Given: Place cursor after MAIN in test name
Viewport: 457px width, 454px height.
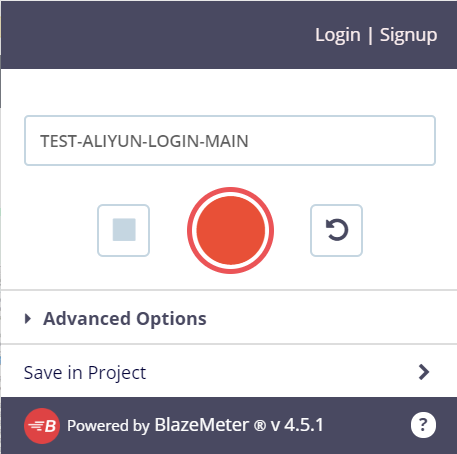Looking at the screenshot, I should (249, 141).
